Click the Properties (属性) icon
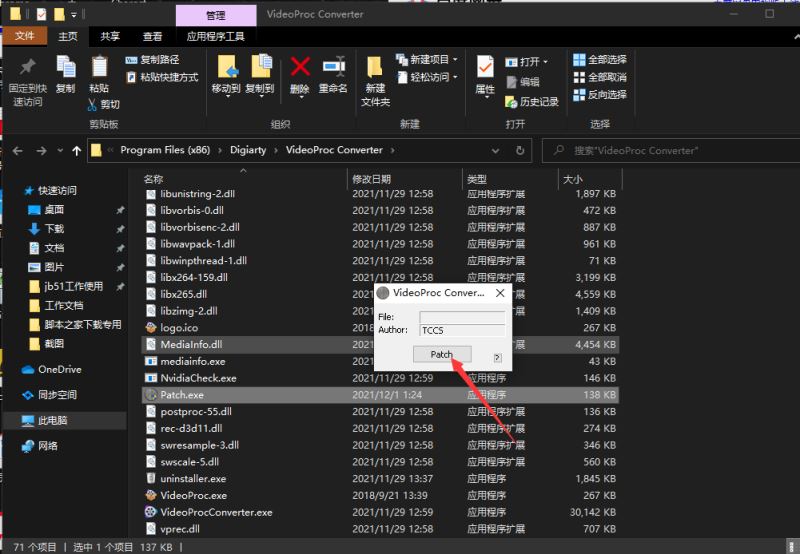 point(485,67)
